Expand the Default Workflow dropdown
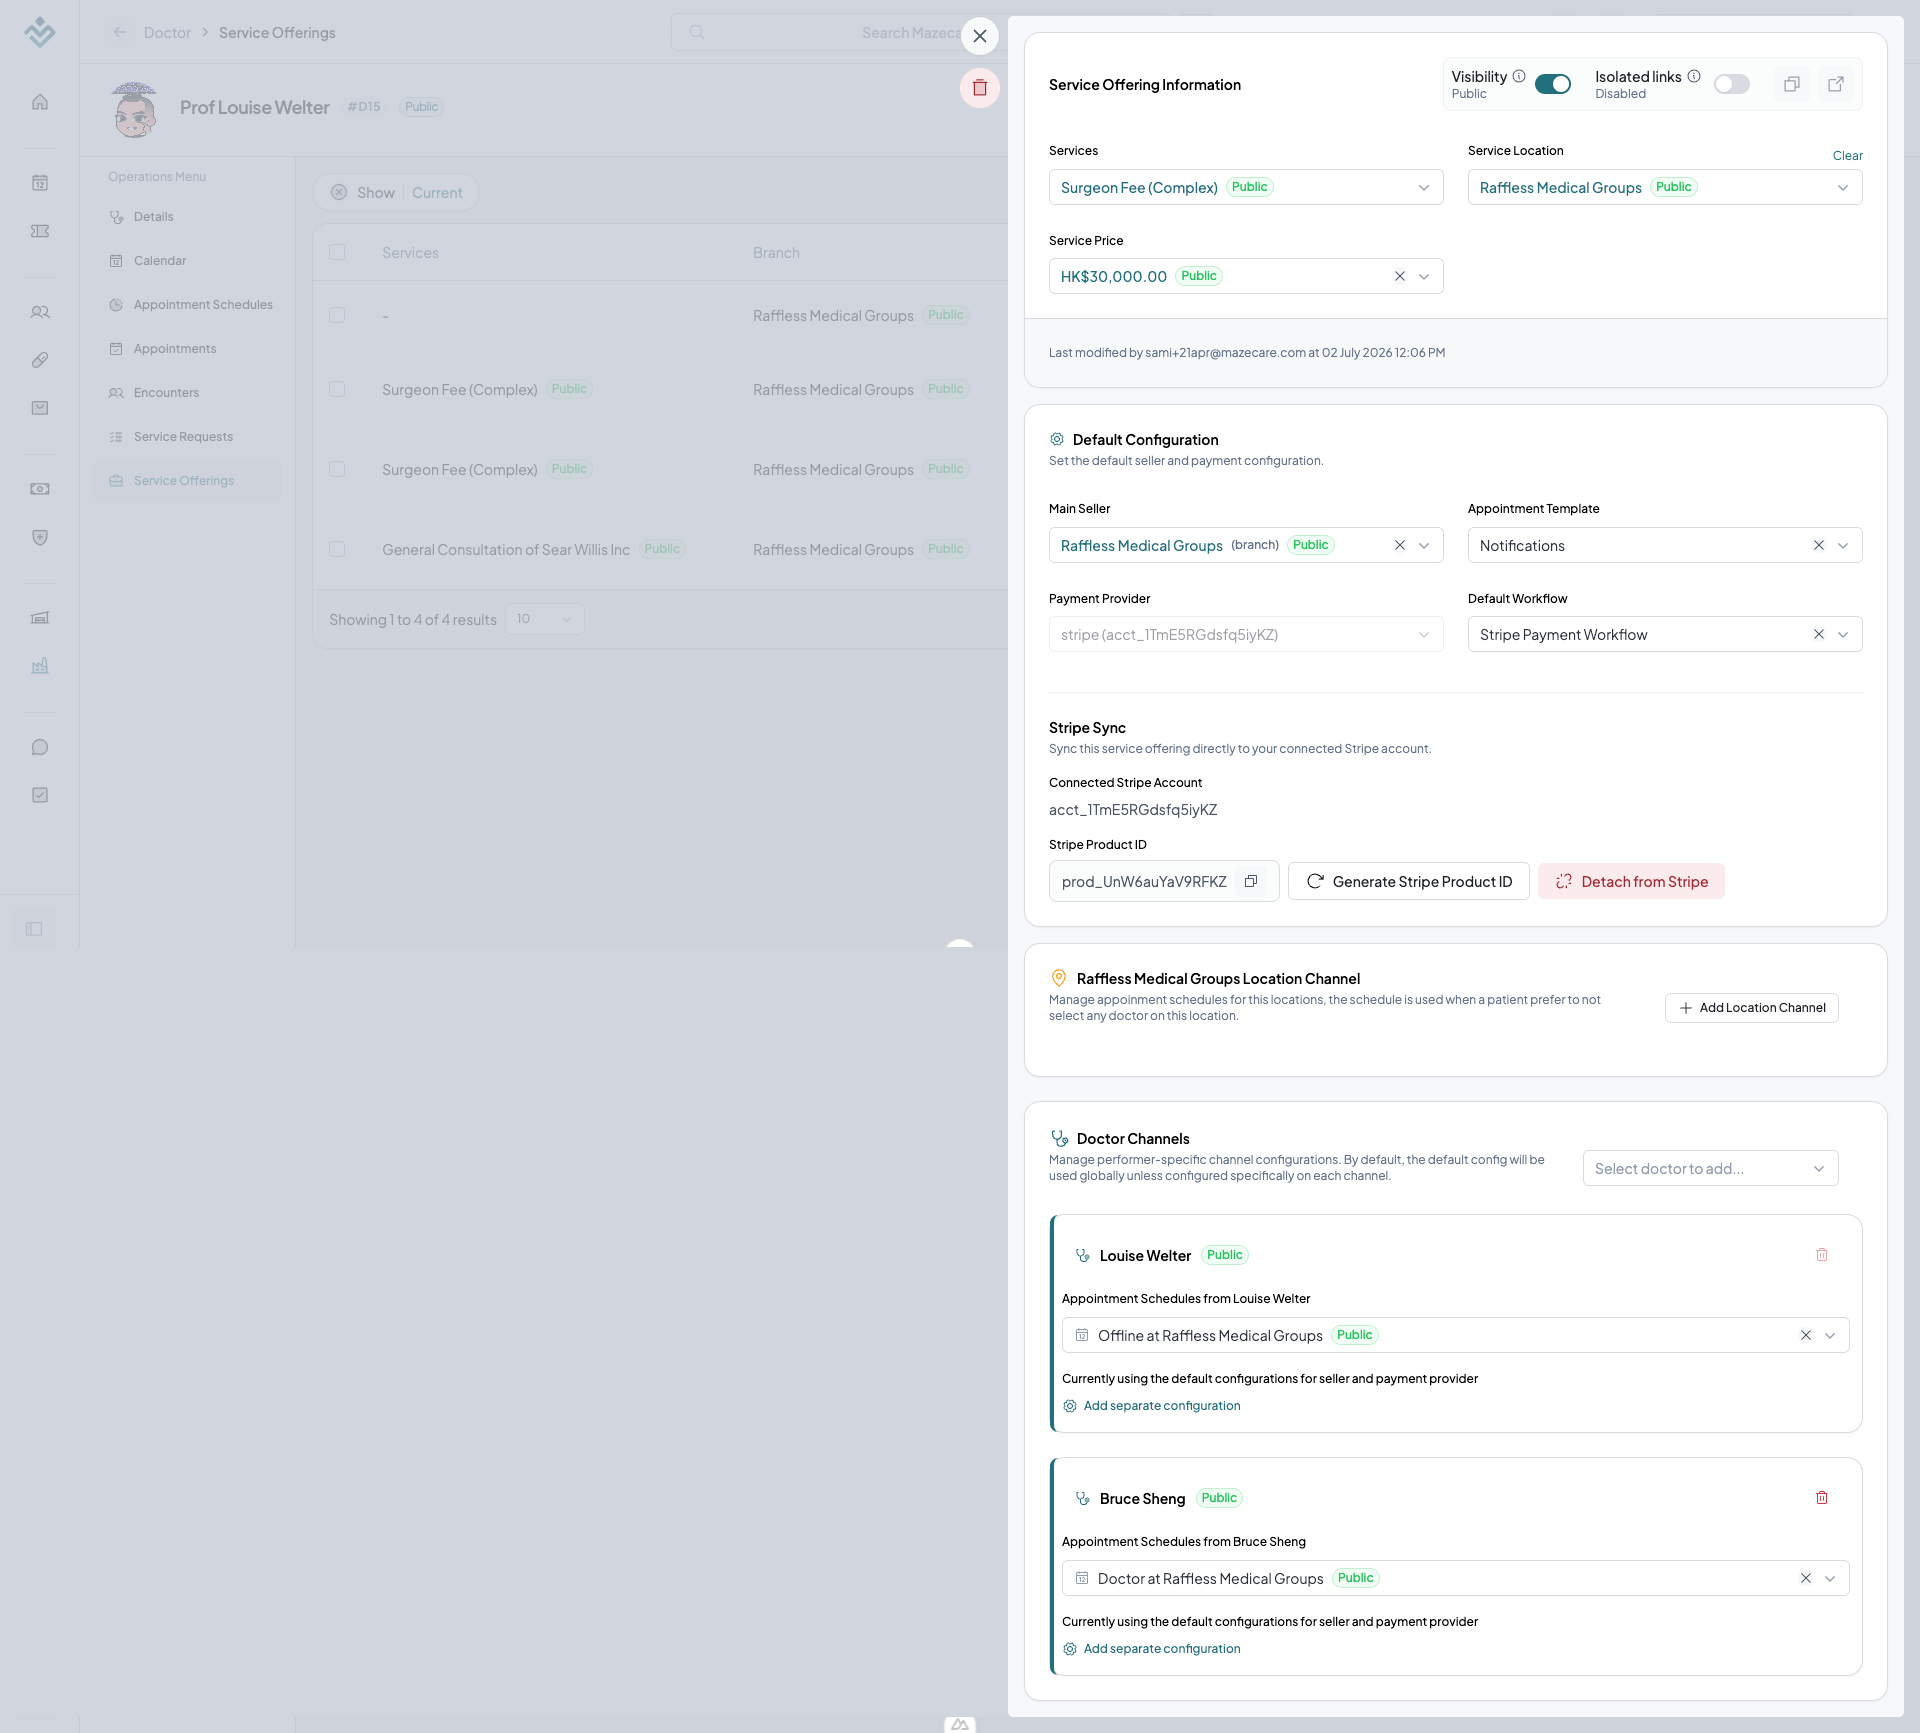The height and width of the screenshot is (1733, 1920). tap(1843, 634)
